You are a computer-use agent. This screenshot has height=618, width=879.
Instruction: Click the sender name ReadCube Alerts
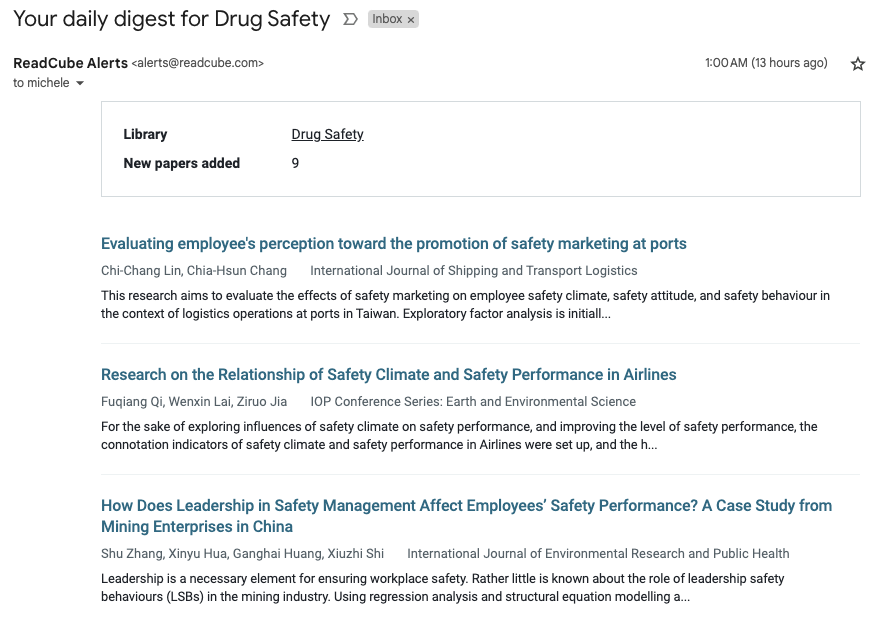coord(71,63)
